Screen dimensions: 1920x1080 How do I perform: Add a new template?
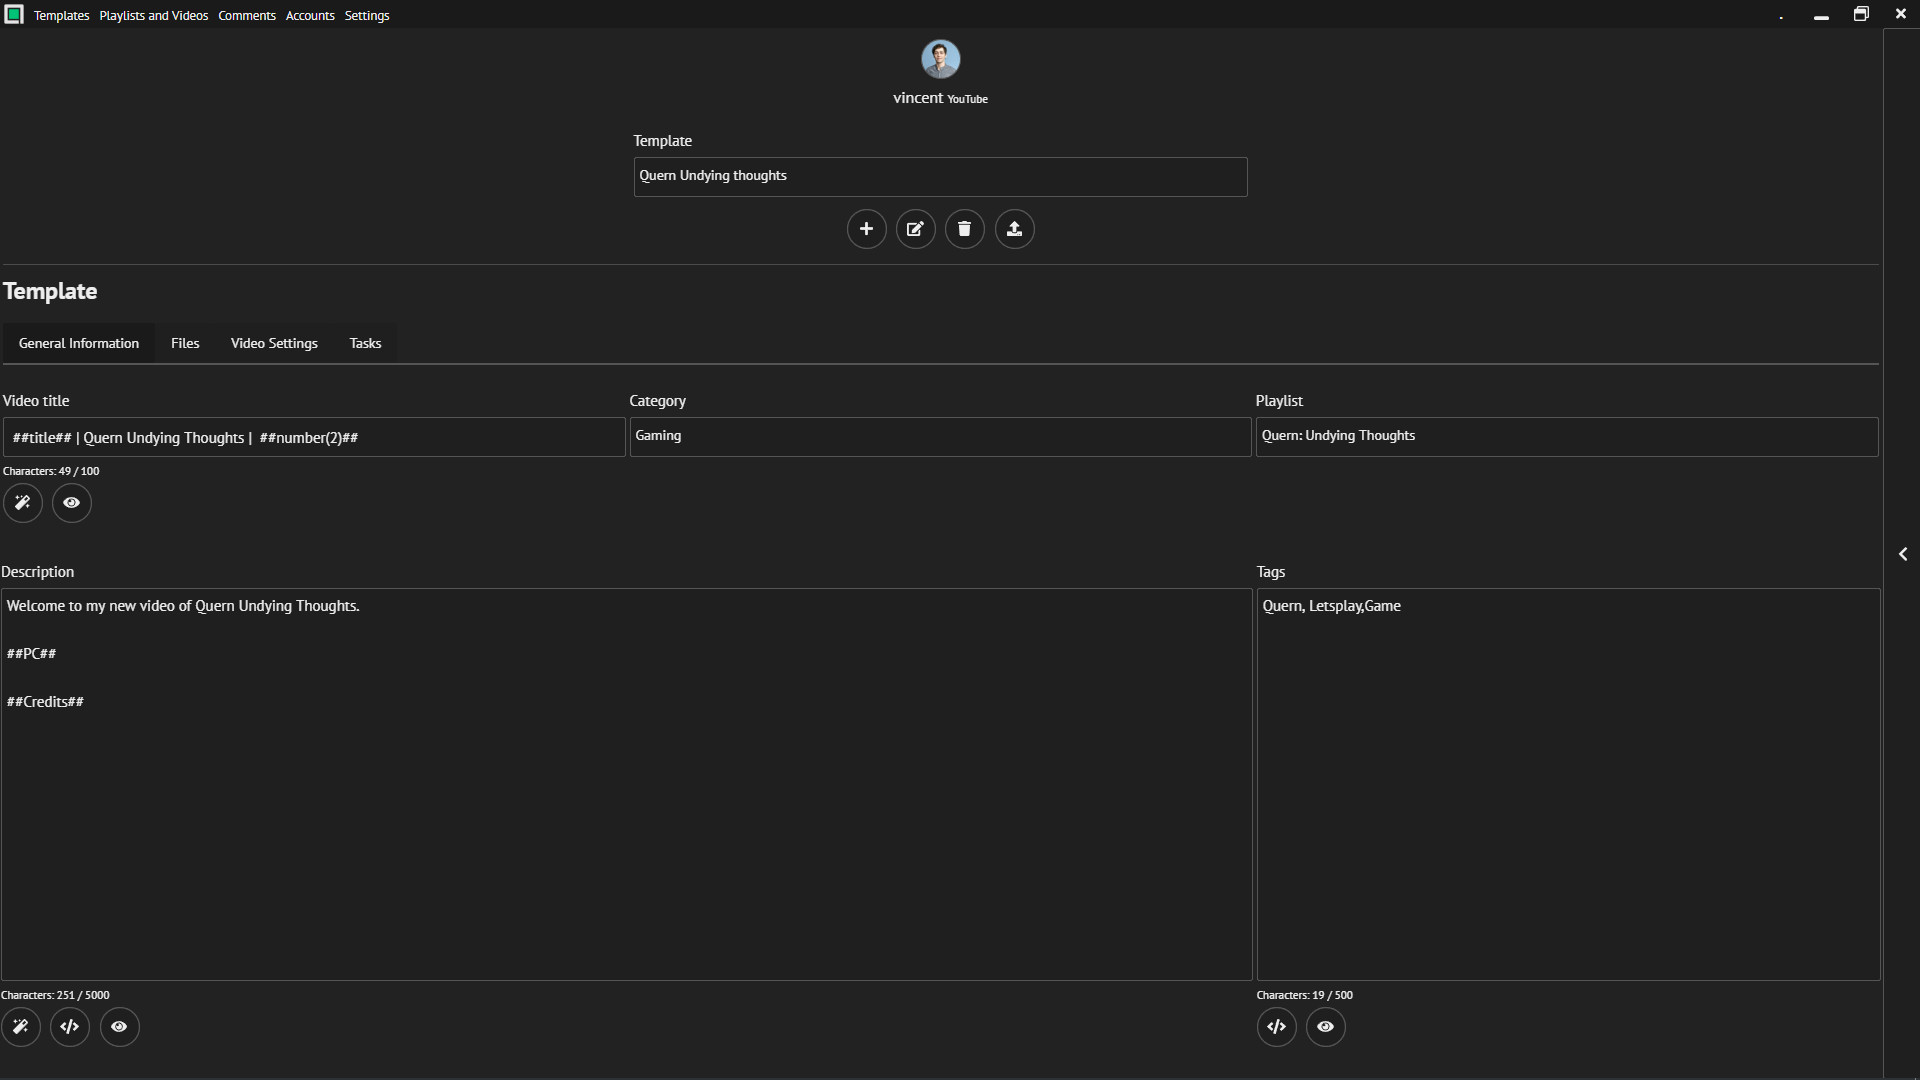[866, 229]
